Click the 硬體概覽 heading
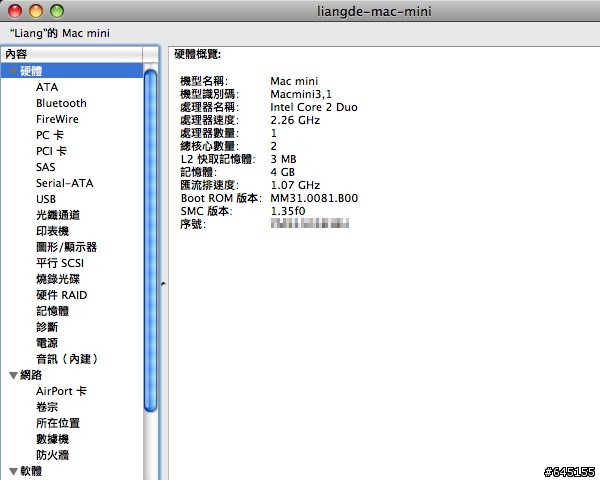The height and width of the screenshot is (480, 600). pyautogui.click(x=197, y=54)
